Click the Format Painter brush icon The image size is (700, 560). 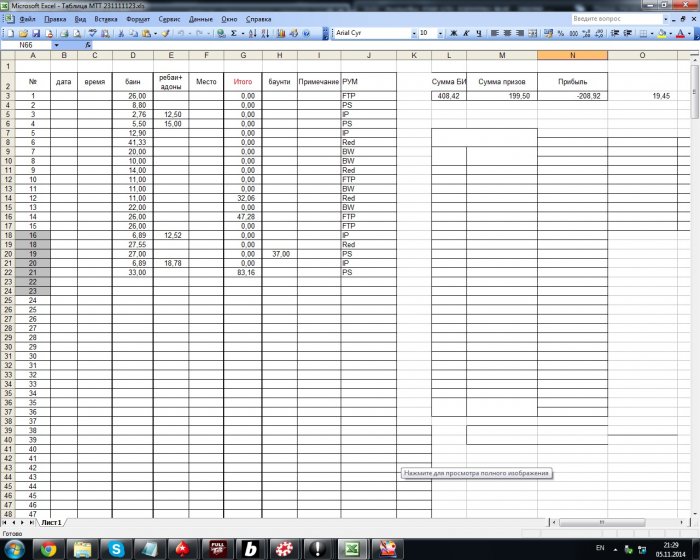[x=166, y=33]
